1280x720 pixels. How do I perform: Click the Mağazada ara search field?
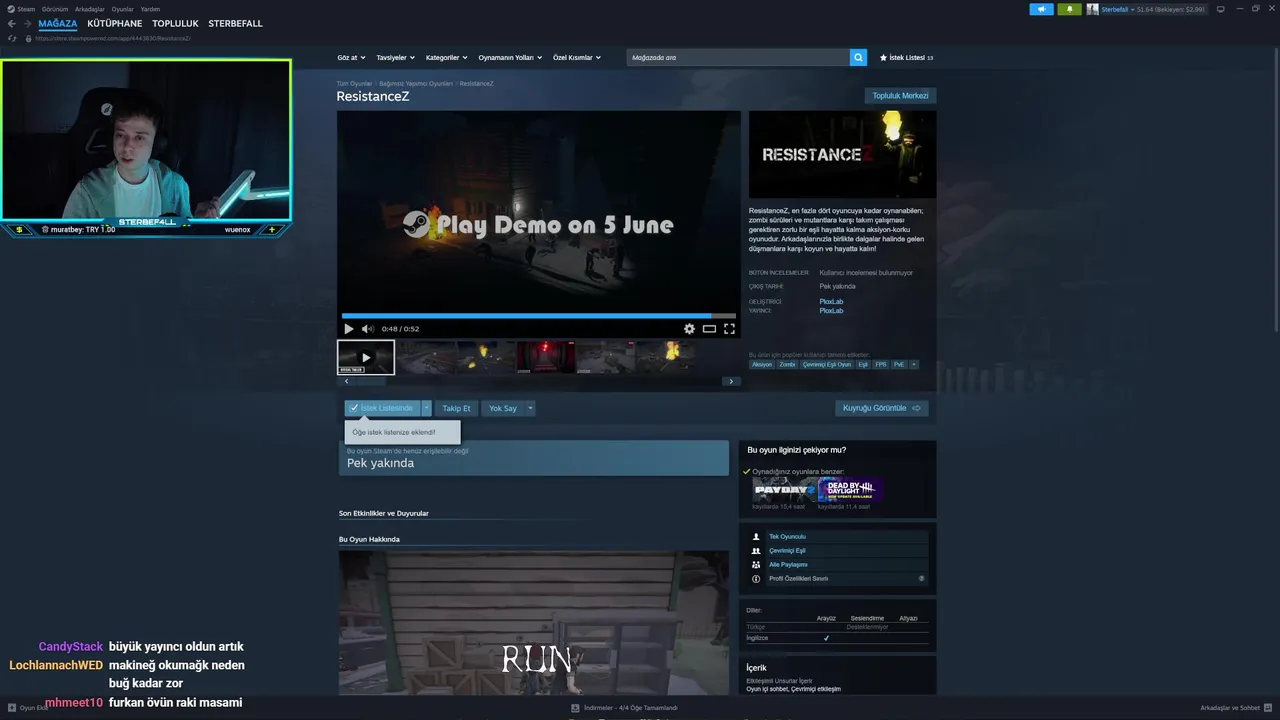point(738,58)
